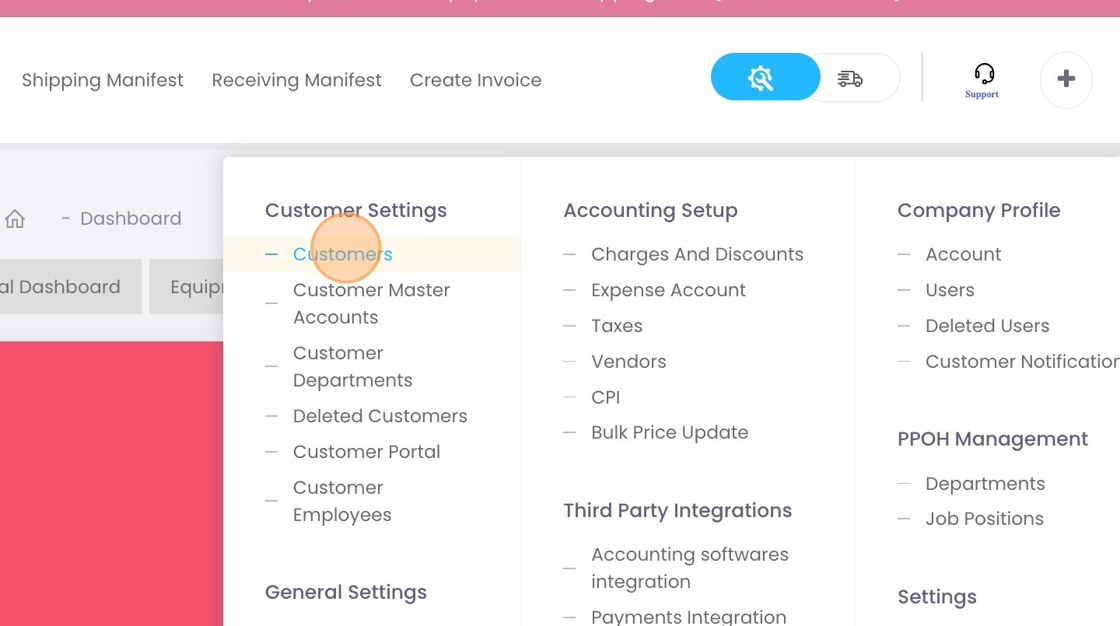
Task: Open the Support headset icon
Action: coord(982,78)
